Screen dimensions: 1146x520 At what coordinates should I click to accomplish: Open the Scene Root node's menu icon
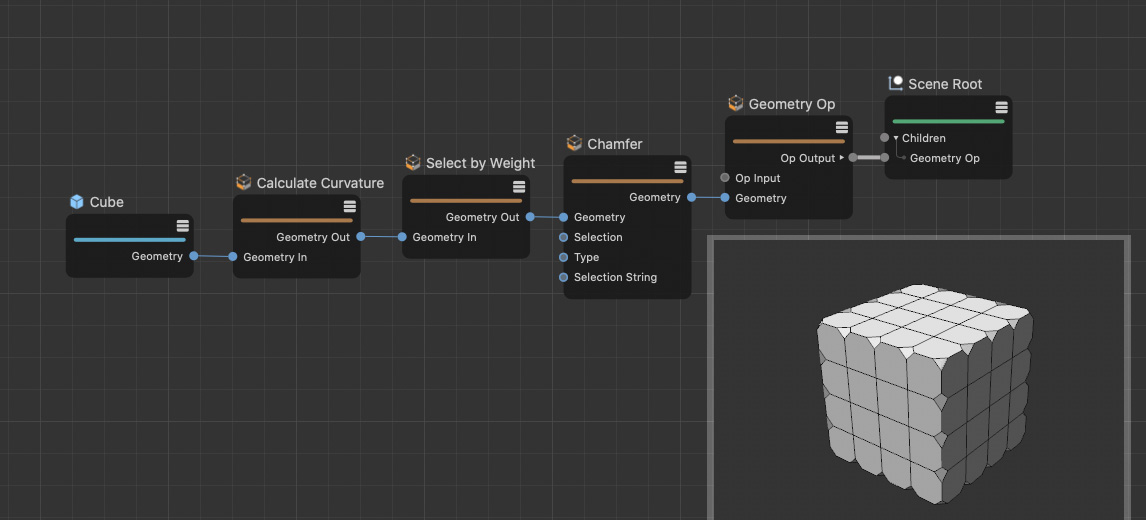click(x=1001, y=108)
